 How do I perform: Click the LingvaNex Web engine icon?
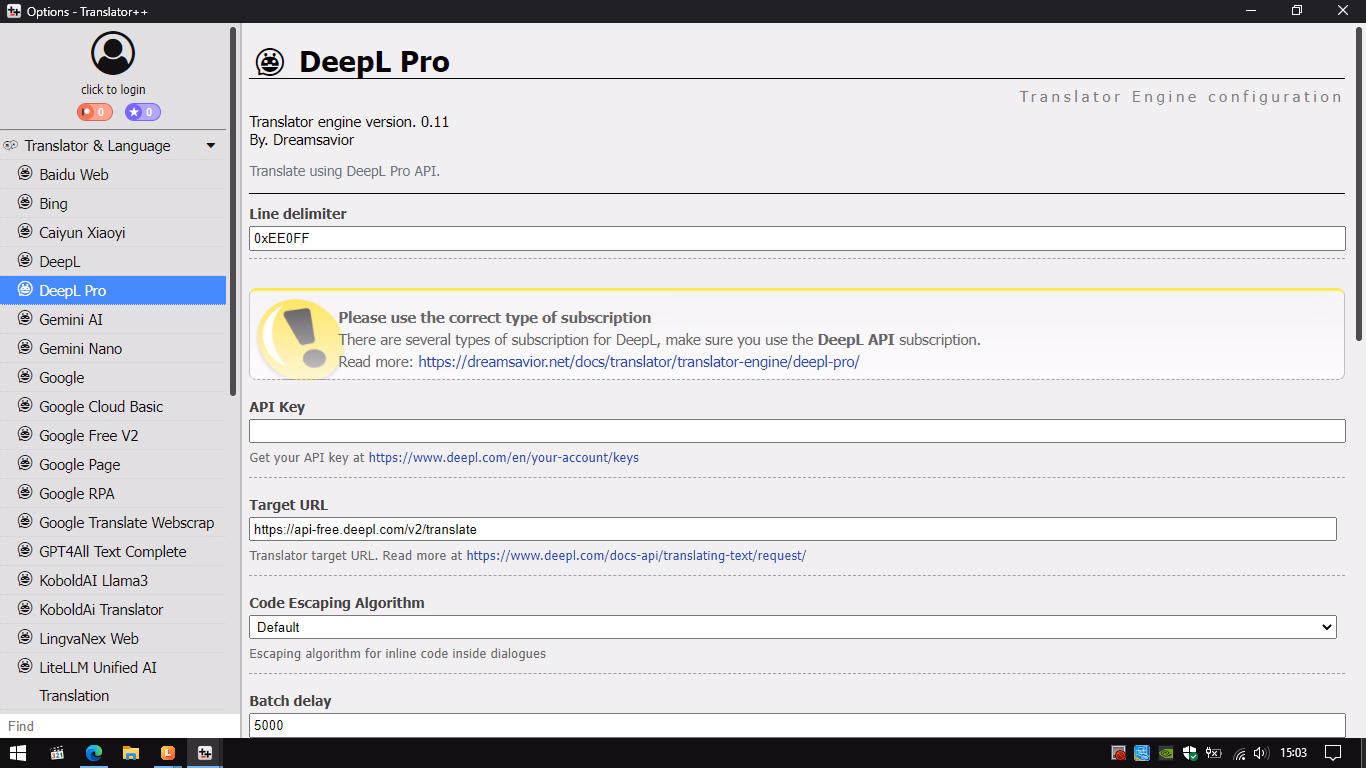(25, 638)
